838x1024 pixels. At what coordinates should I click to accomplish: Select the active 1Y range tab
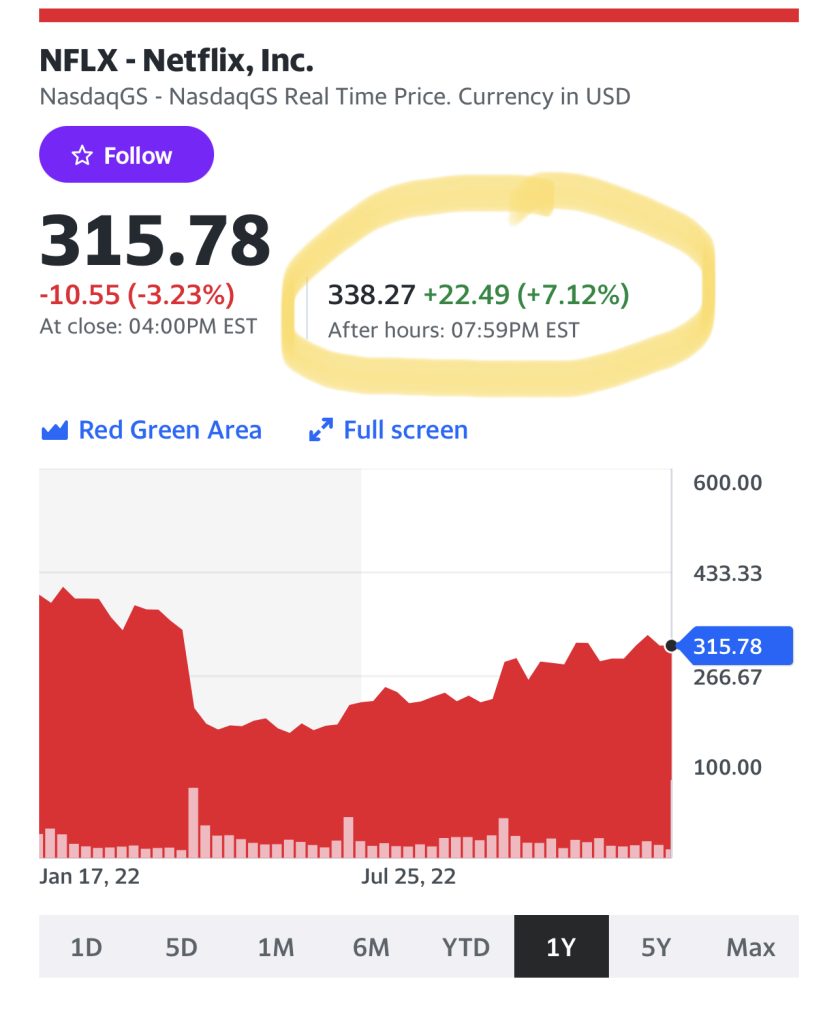point(561,947)
